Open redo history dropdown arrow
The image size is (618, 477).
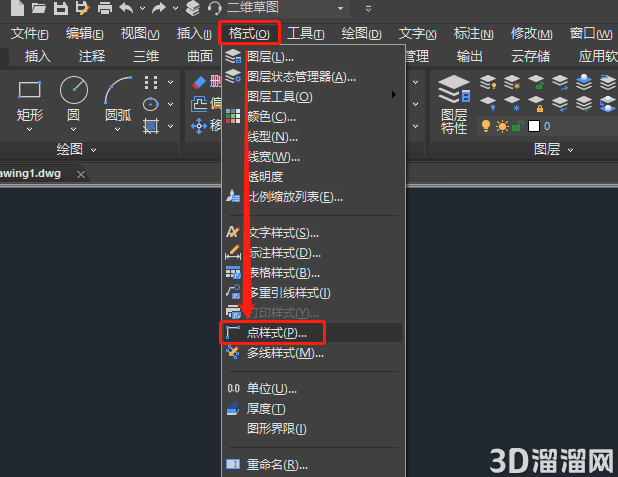point(175,8)
